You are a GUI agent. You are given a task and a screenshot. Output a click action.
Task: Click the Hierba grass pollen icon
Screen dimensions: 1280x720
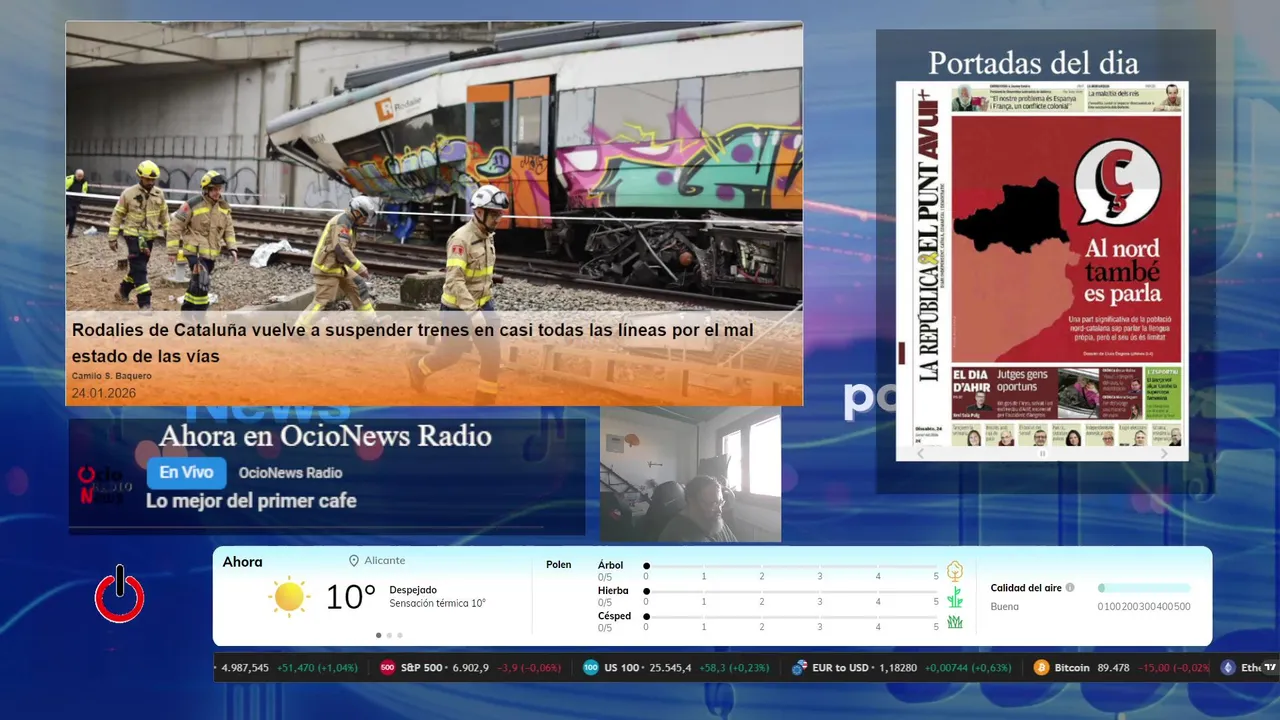[x=955, y=597]
